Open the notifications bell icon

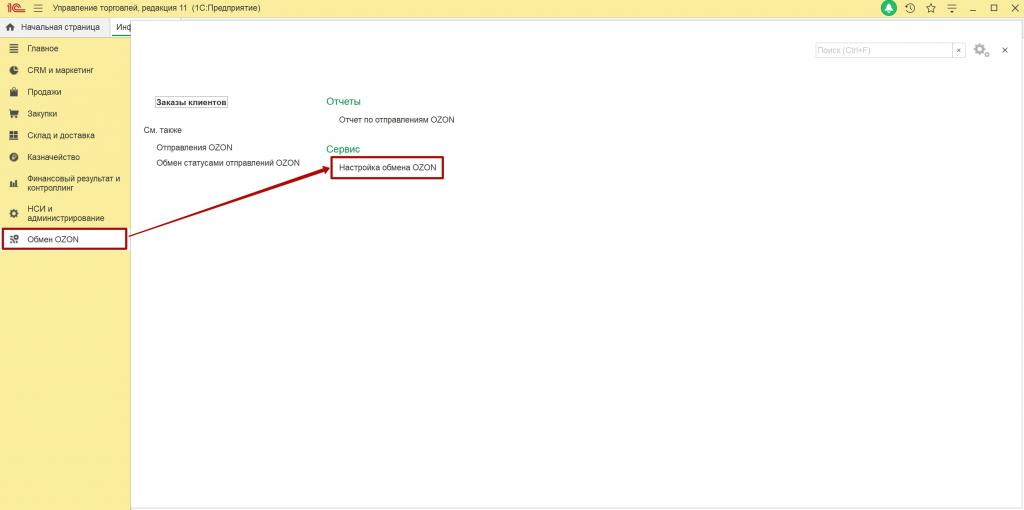[888, 8]
